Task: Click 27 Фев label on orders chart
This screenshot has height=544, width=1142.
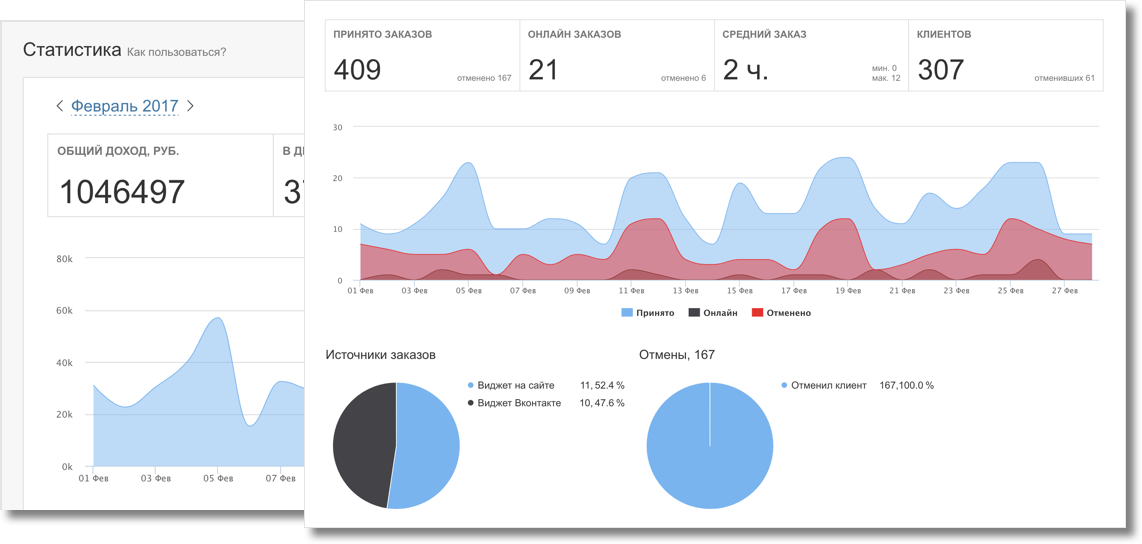Action: click(x=1064, y=291)
